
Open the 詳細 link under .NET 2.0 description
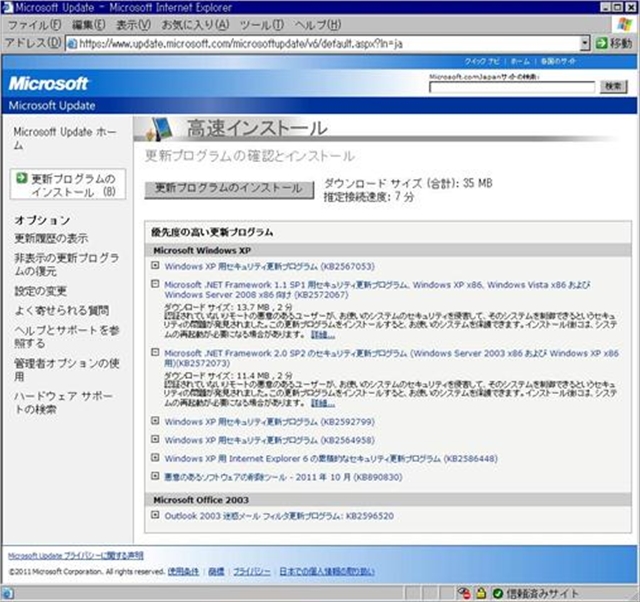click(x=323, y=403)
